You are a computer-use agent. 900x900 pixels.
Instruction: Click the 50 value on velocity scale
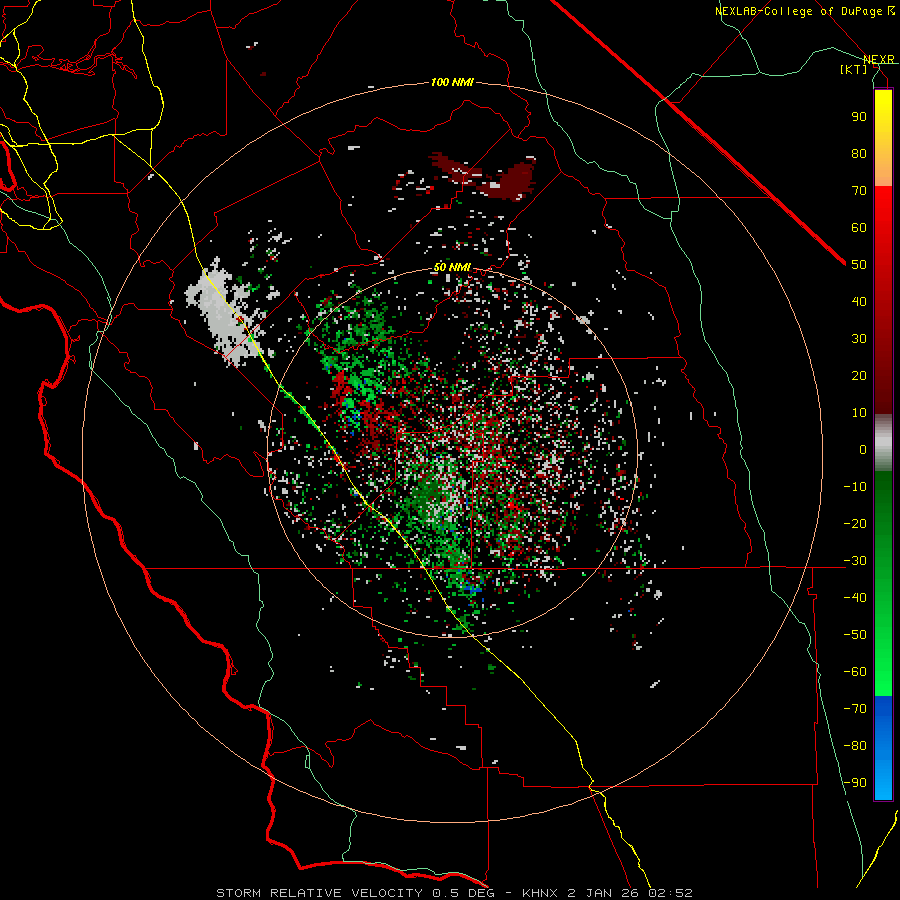pyautogui.click(x=859, y=265)
